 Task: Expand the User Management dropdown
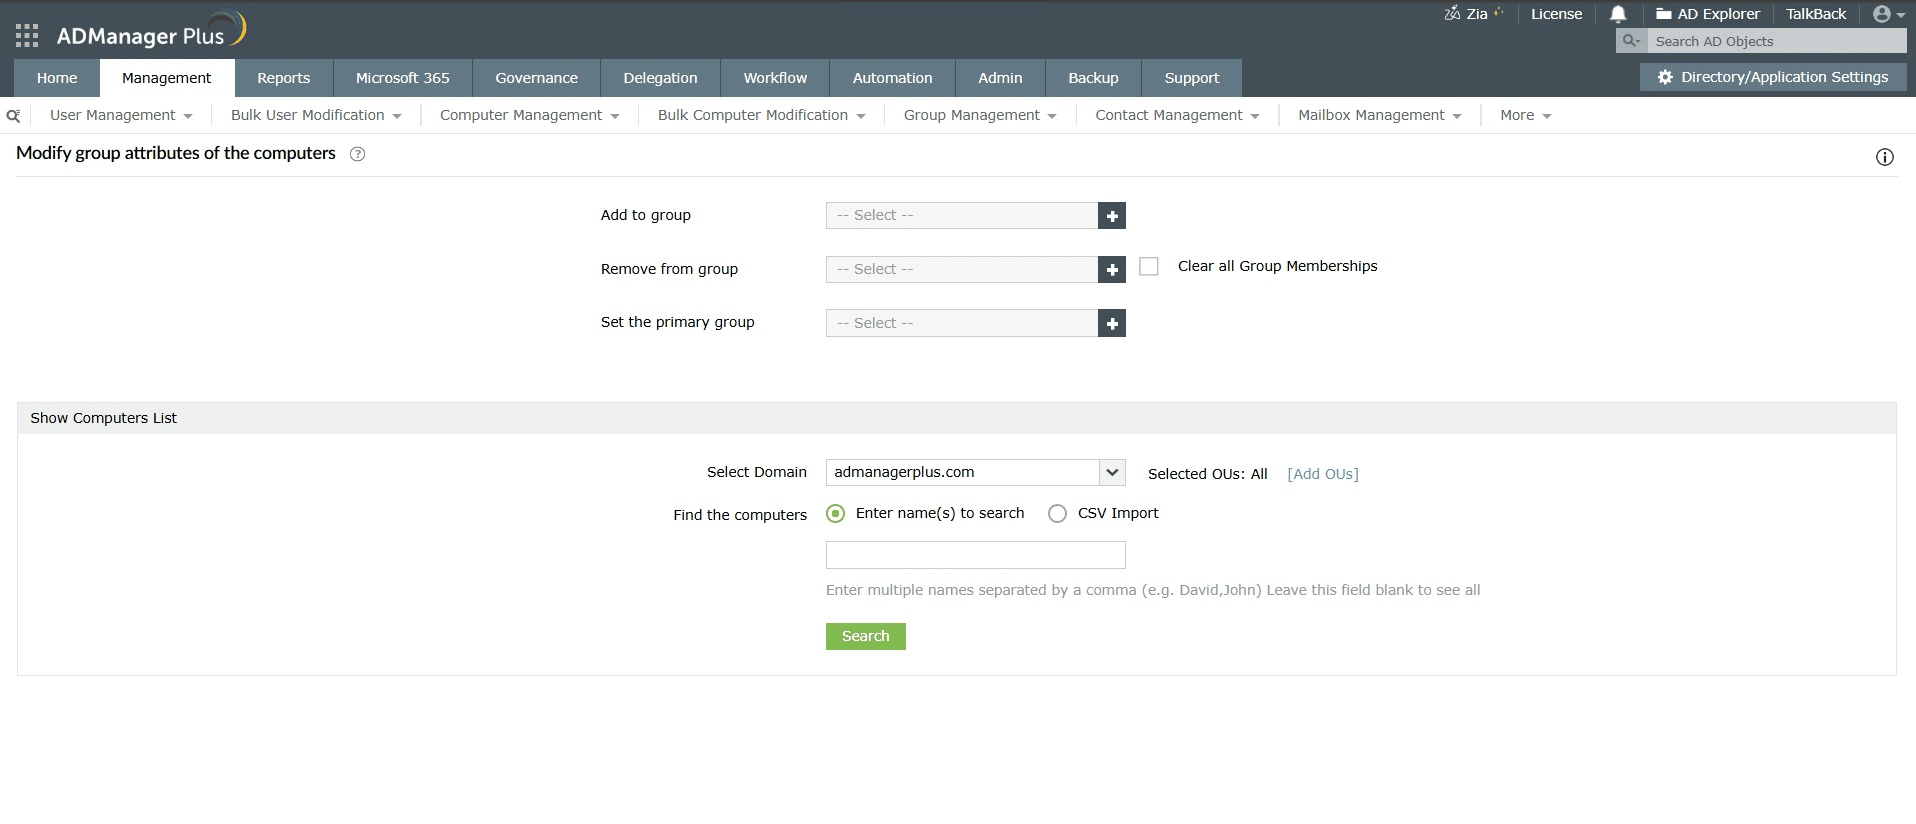[x=121, y=116]
